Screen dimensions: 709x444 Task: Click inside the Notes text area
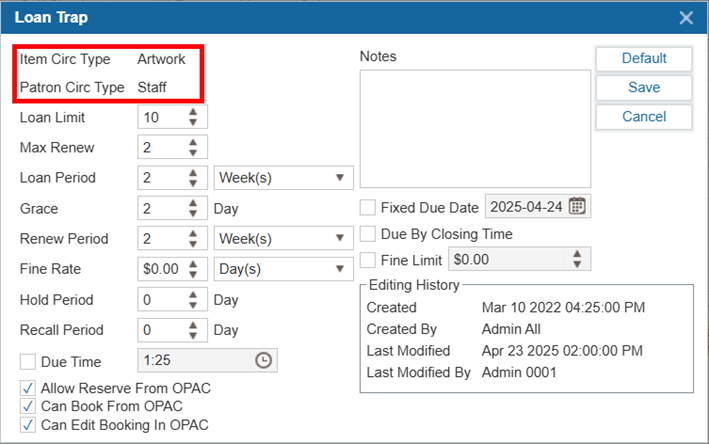pos(475,128)
